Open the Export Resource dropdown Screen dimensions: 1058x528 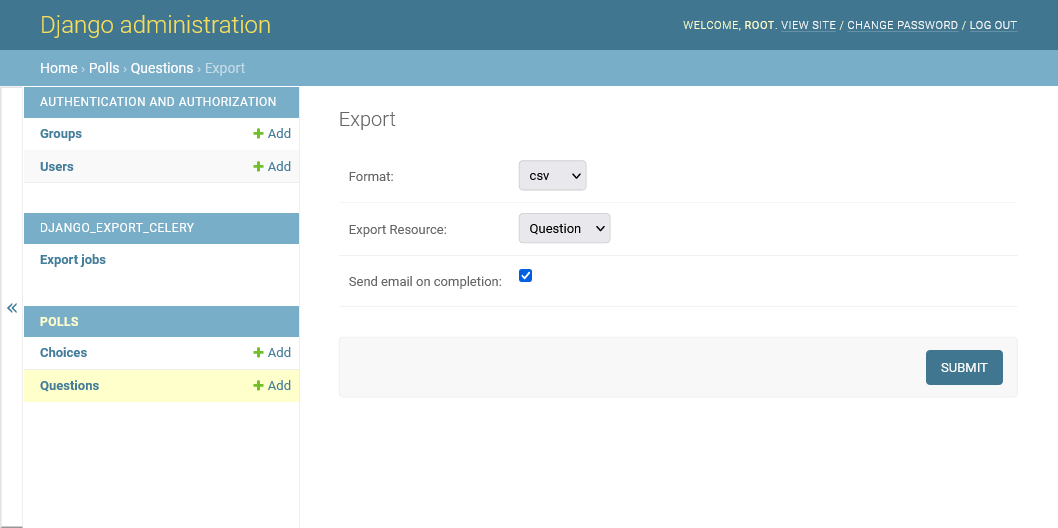pos(565,229)
